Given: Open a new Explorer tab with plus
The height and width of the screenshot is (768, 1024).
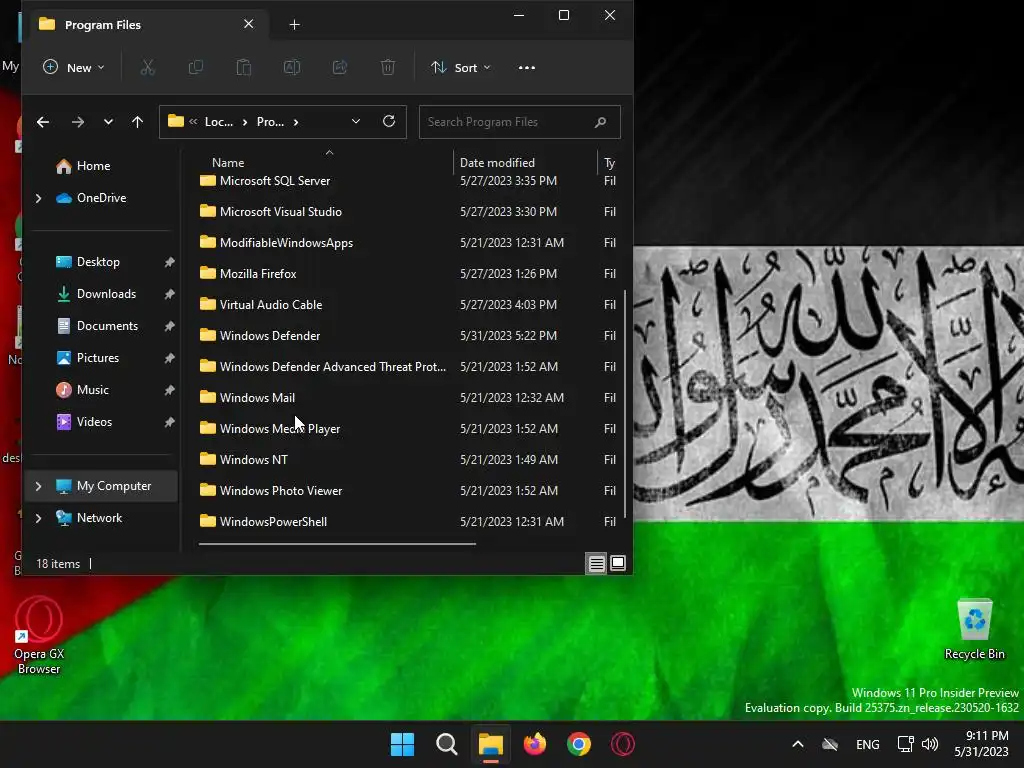Looking at the screenshot, I should [x=295, y=25].
